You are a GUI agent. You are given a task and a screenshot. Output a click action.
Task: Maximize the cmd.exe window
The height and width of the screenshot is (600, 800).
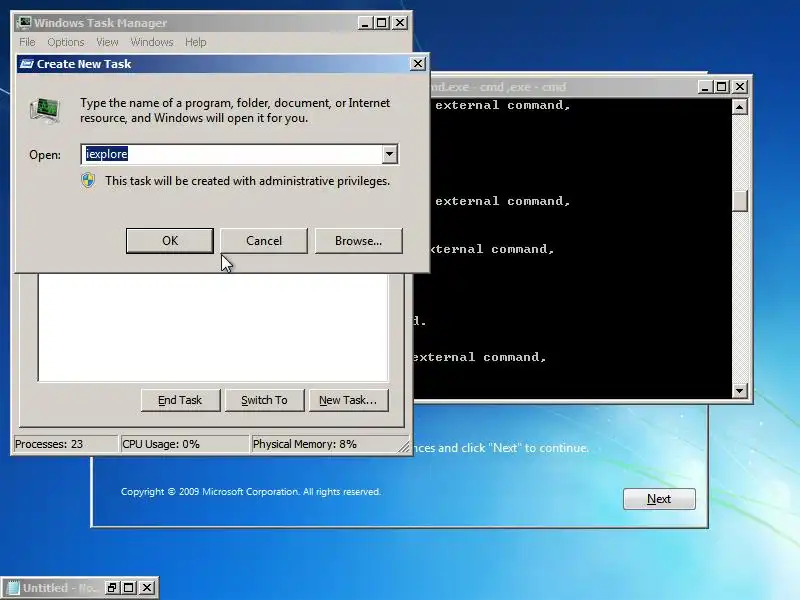click(721, 87)
